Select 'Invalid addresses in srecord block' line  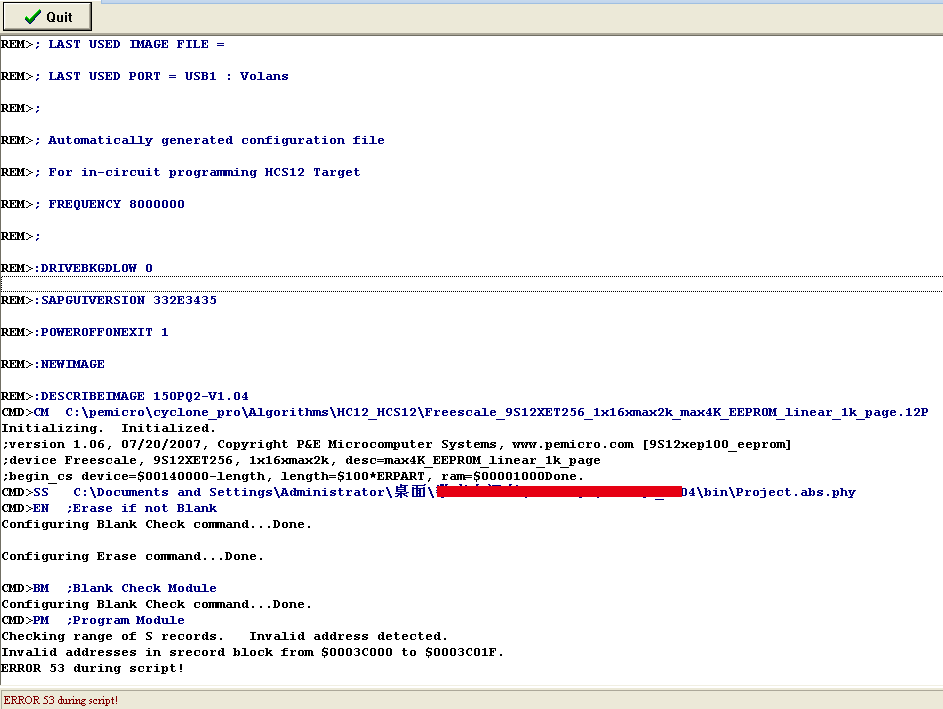pyautogui.click(x=253, y=652)
